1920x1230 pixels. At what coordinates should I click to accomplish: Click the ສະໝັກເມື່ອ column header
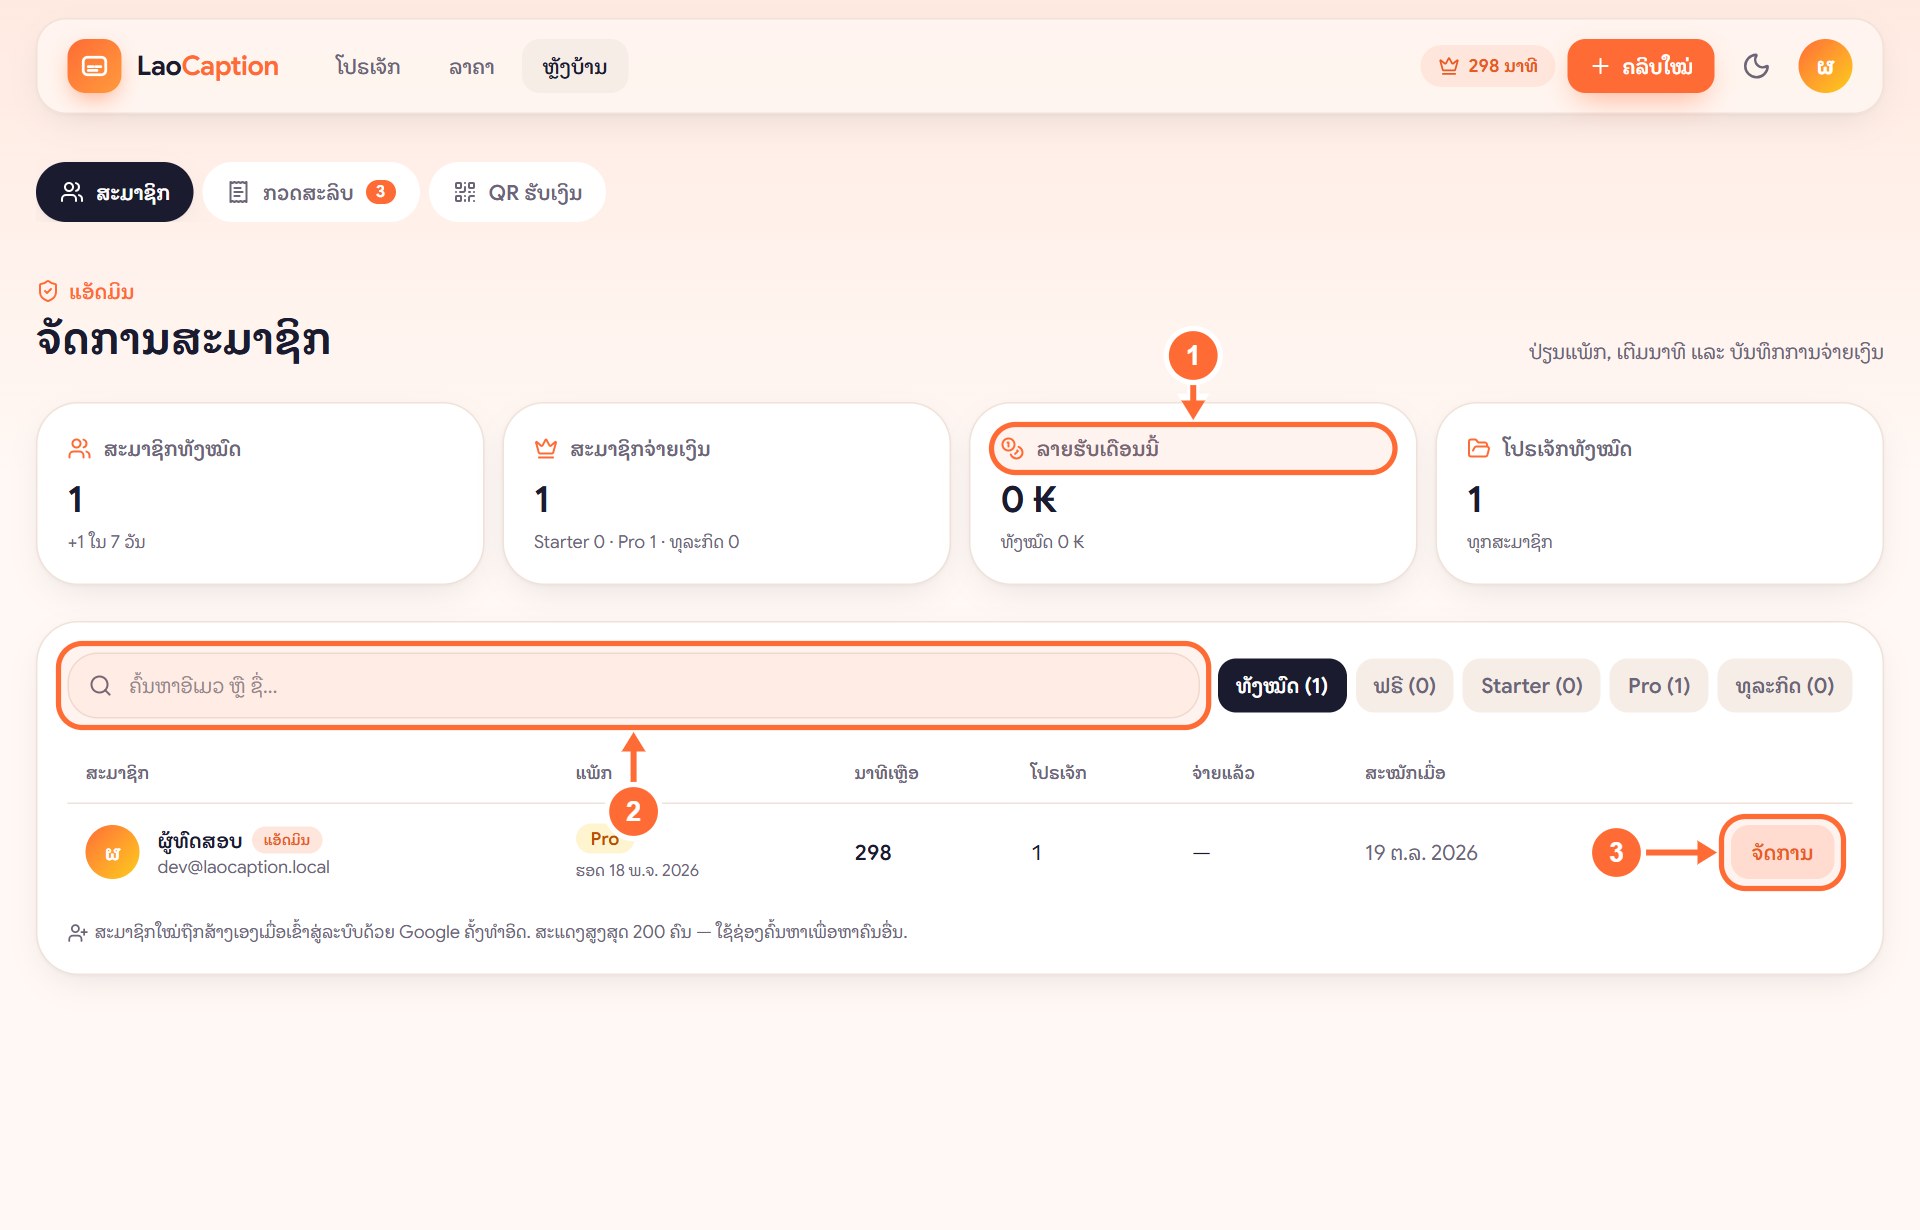[x=1405, y=773]
